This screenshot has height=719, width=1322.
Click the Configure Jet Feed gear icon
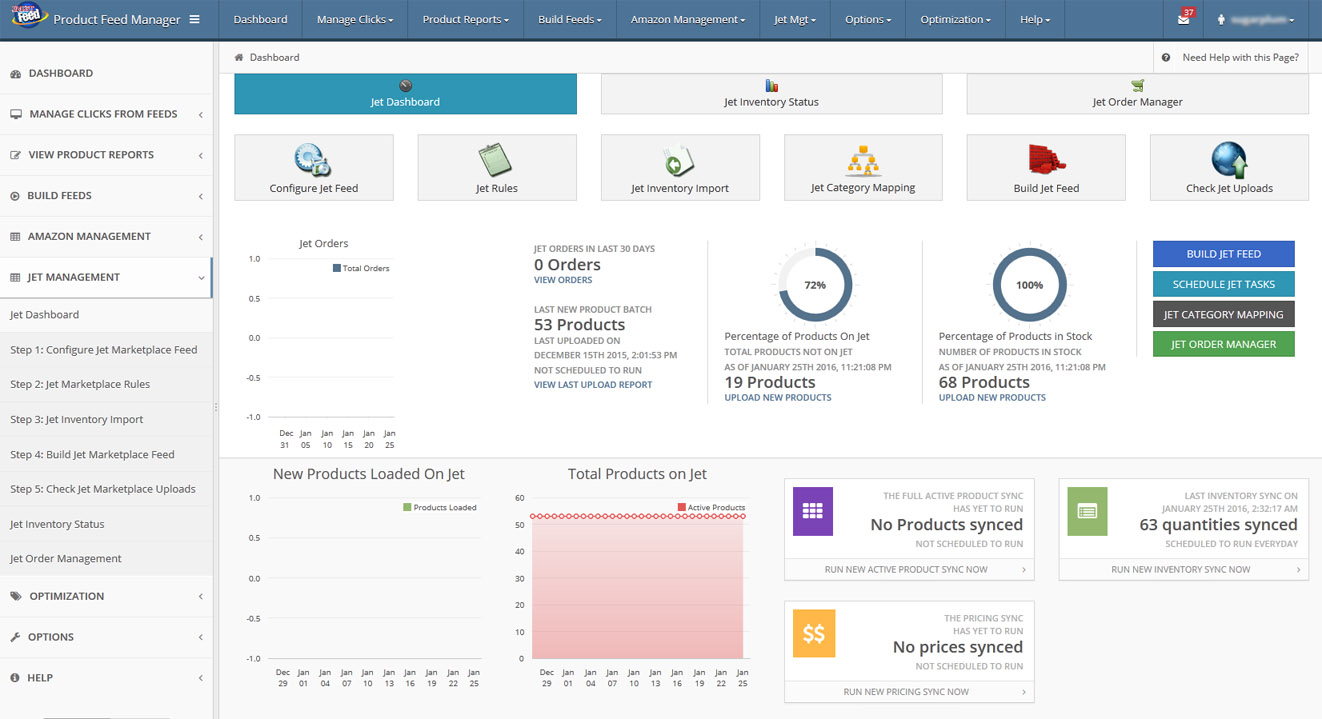tap(313, 160)
